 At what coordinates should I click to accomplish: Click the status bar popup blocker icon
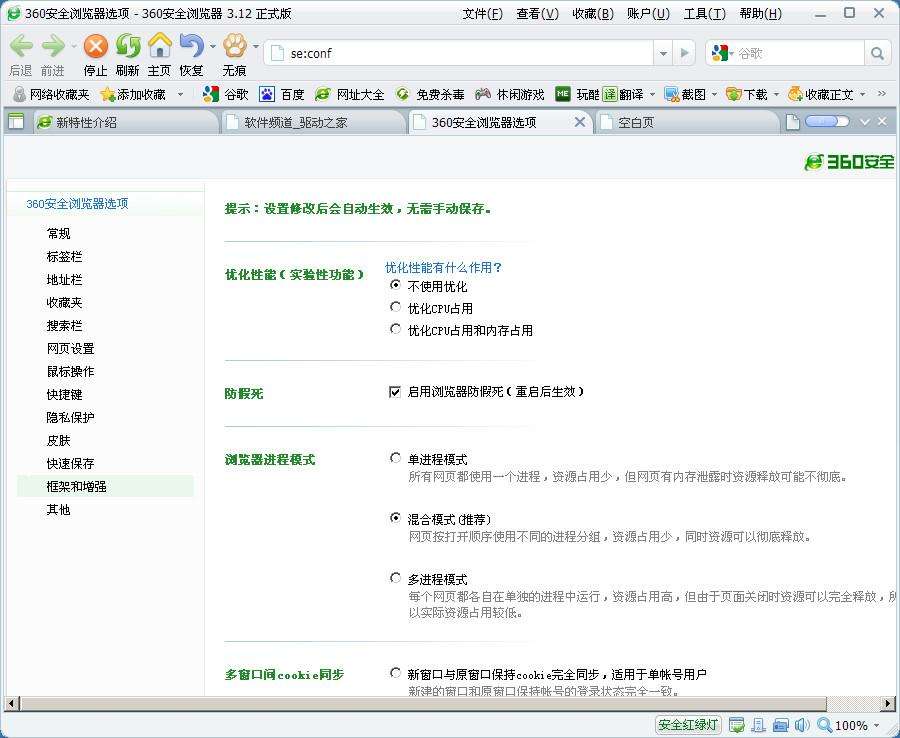[736, 725]
